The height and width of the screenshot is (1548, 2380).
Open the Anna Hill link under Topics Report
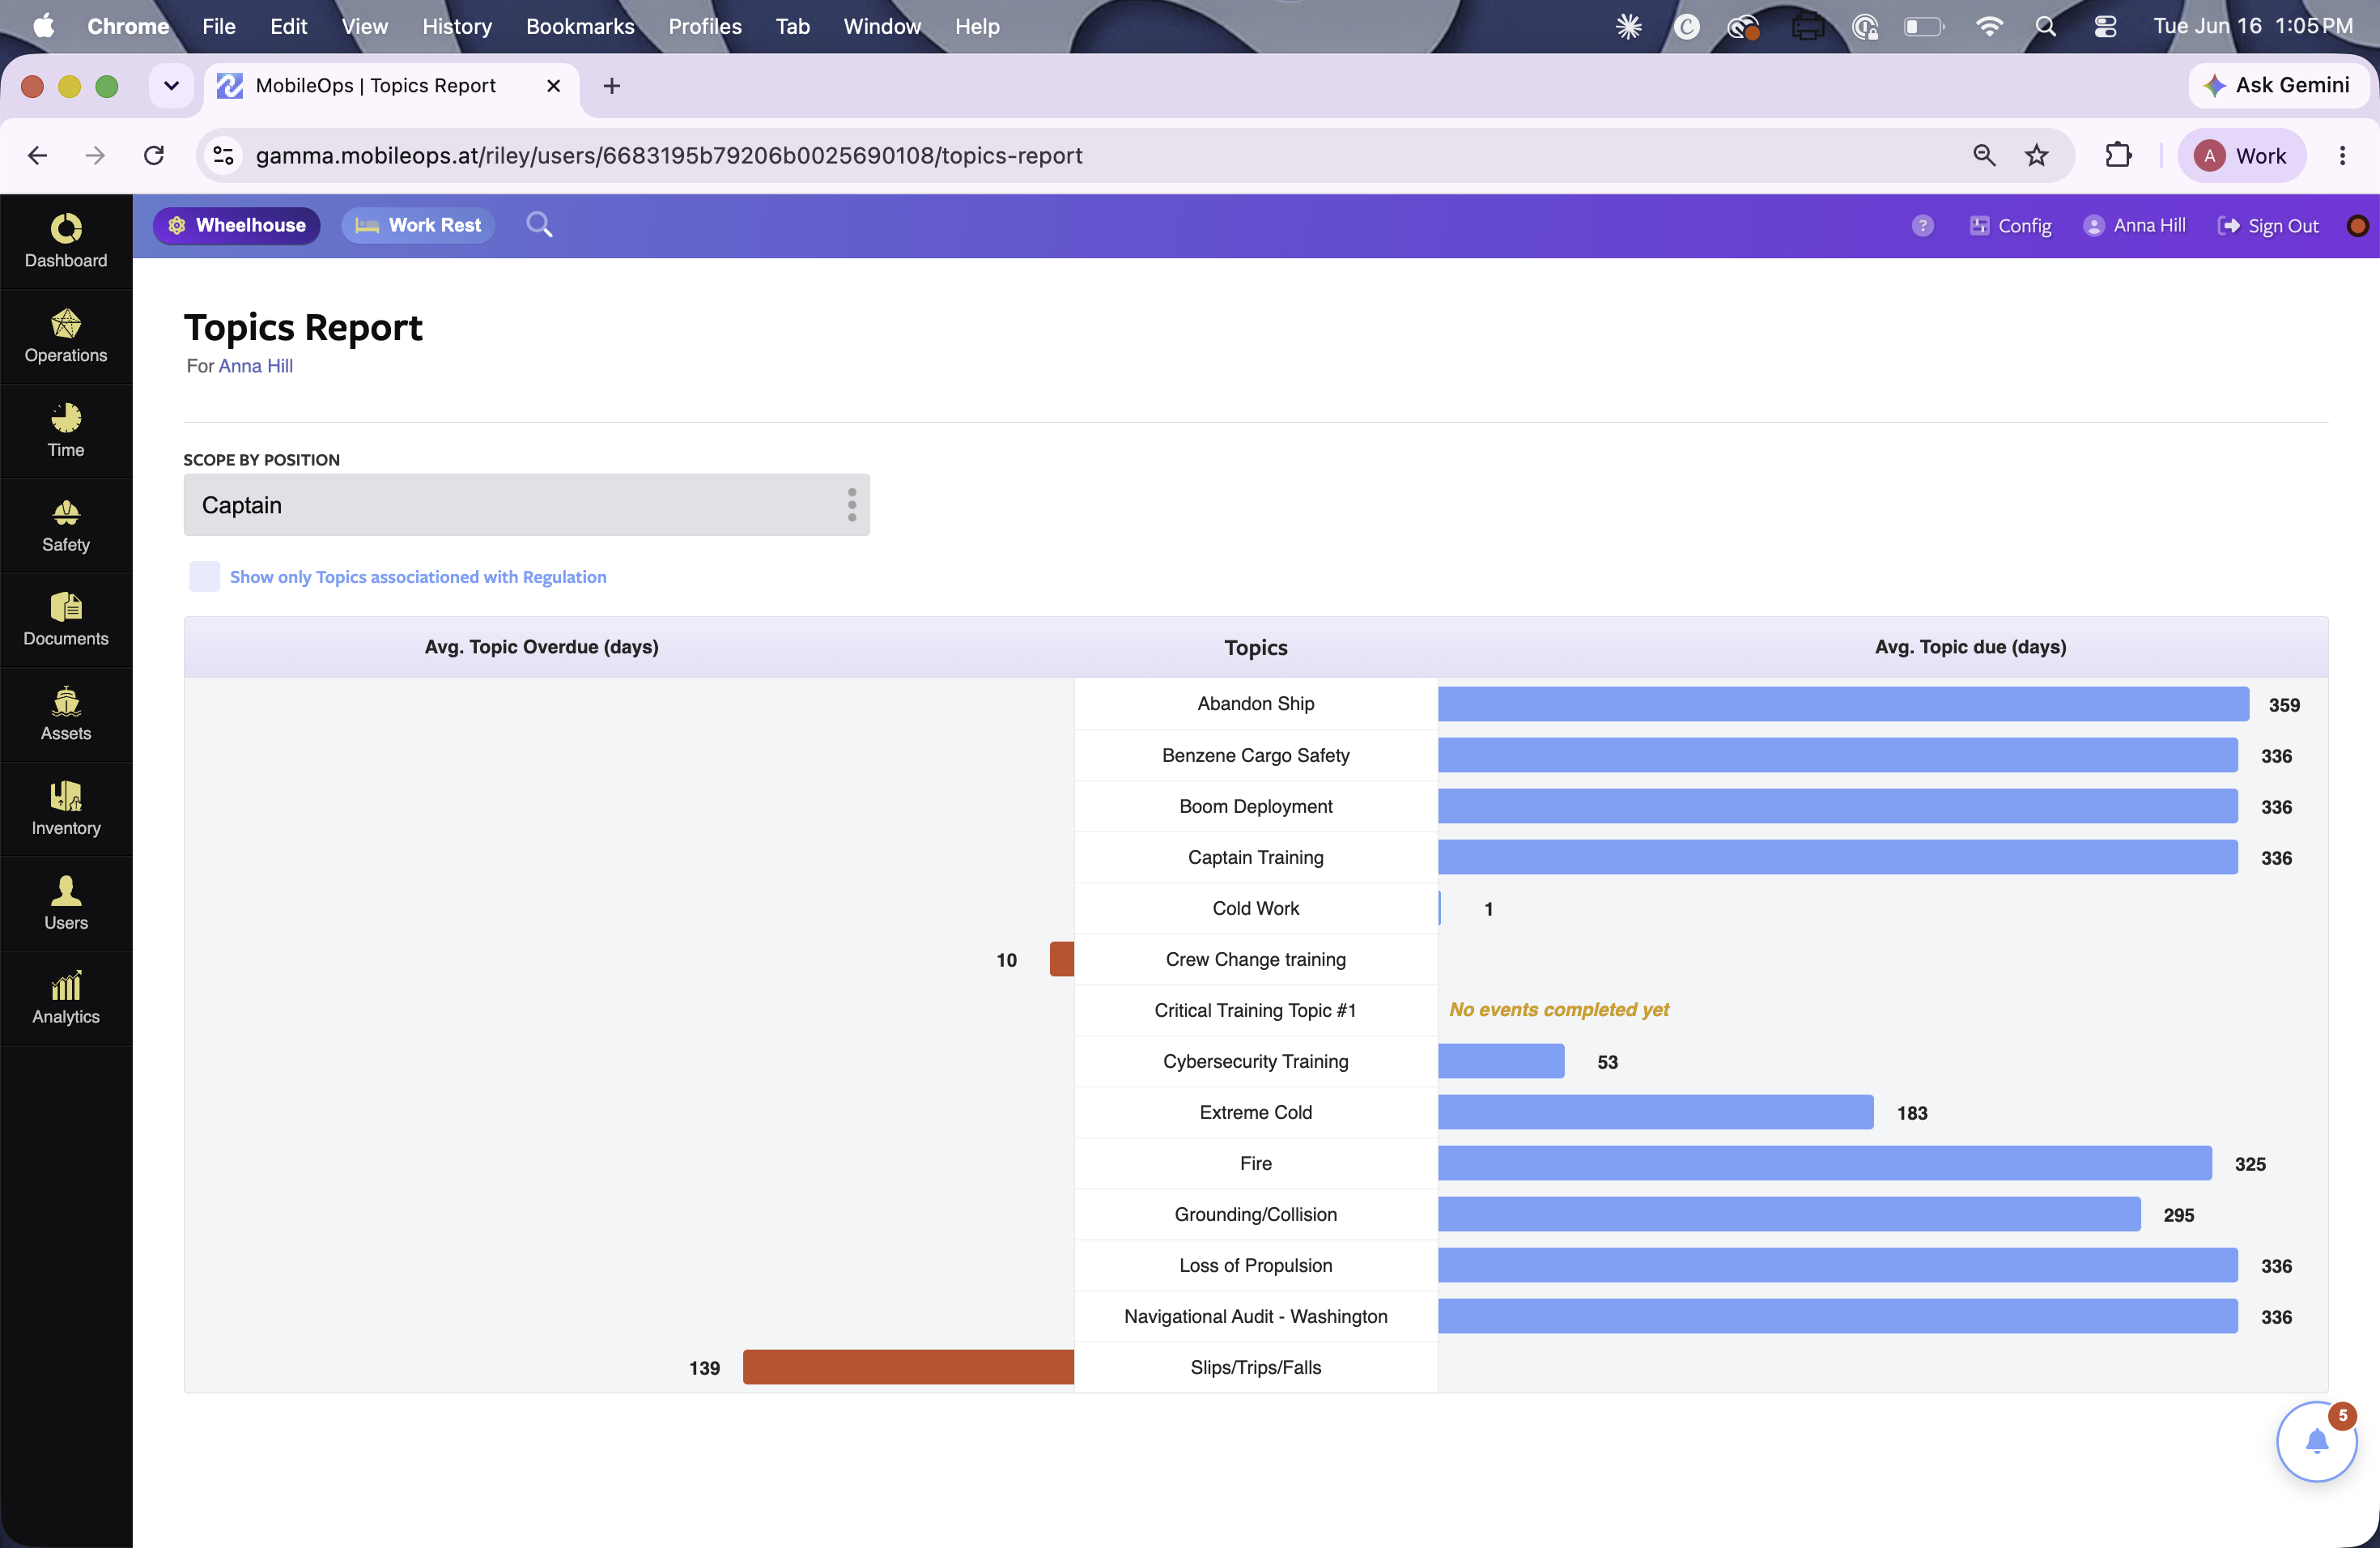tap(256, 366)
